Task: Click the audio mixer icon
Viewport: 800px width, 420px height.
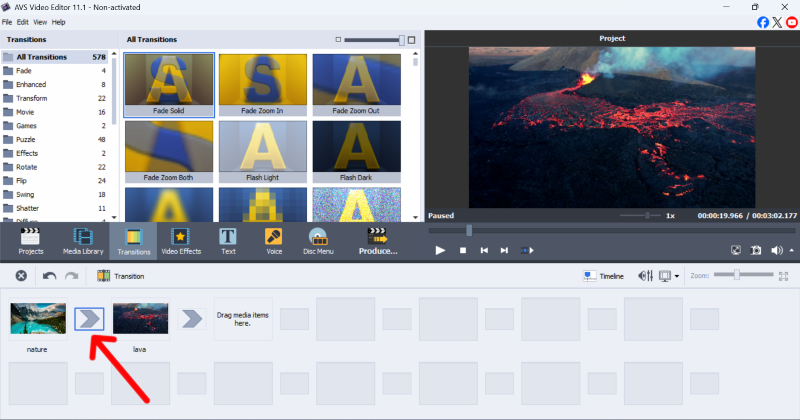Action: tap(645, 276)
